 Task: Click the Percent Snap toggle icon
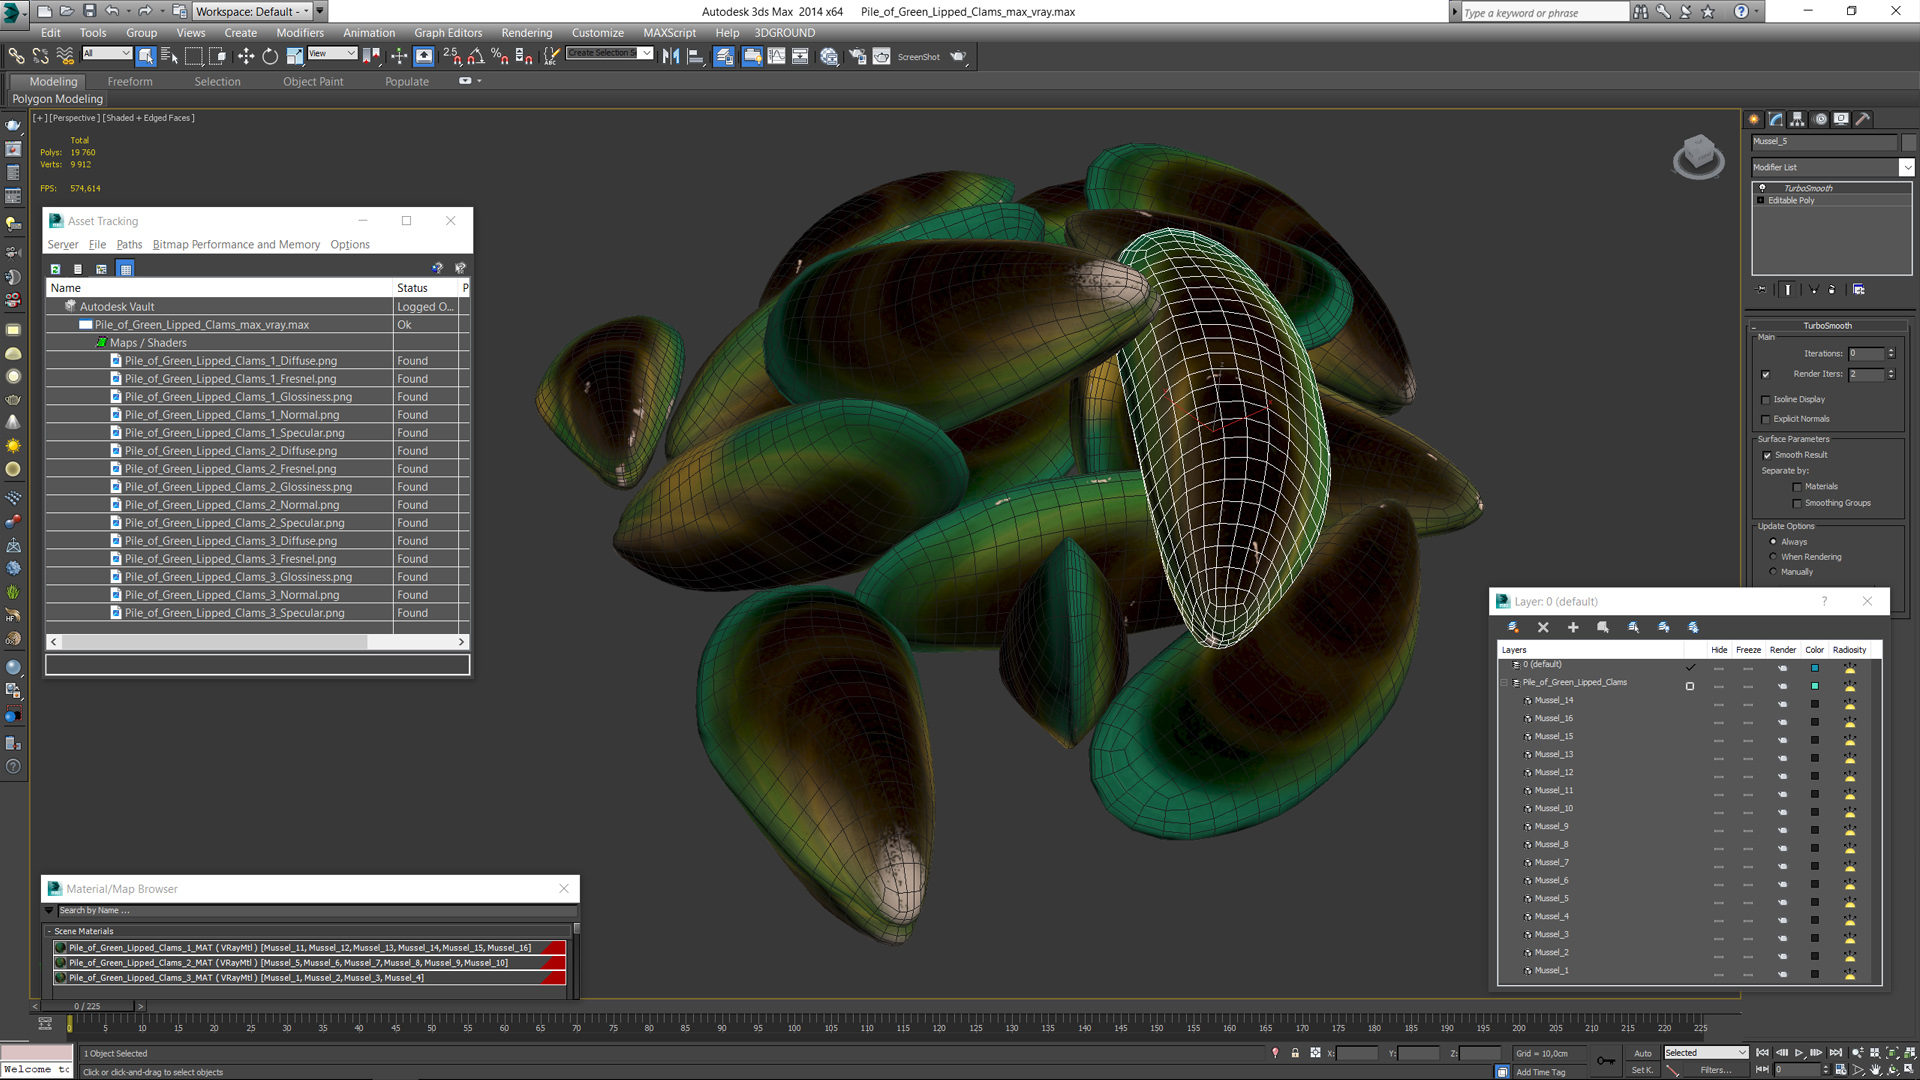[x=499, y=56]
